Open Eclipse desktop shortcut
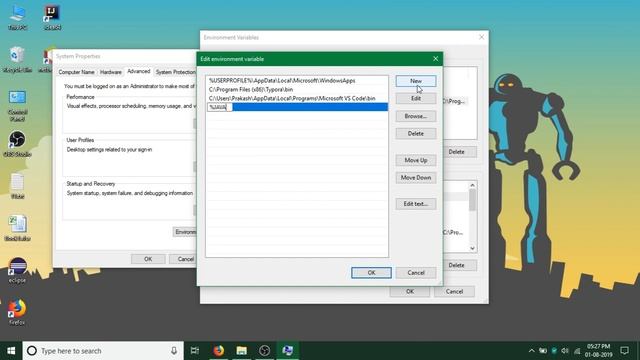This screenshot has height=360, width=640. coord(17,270)
